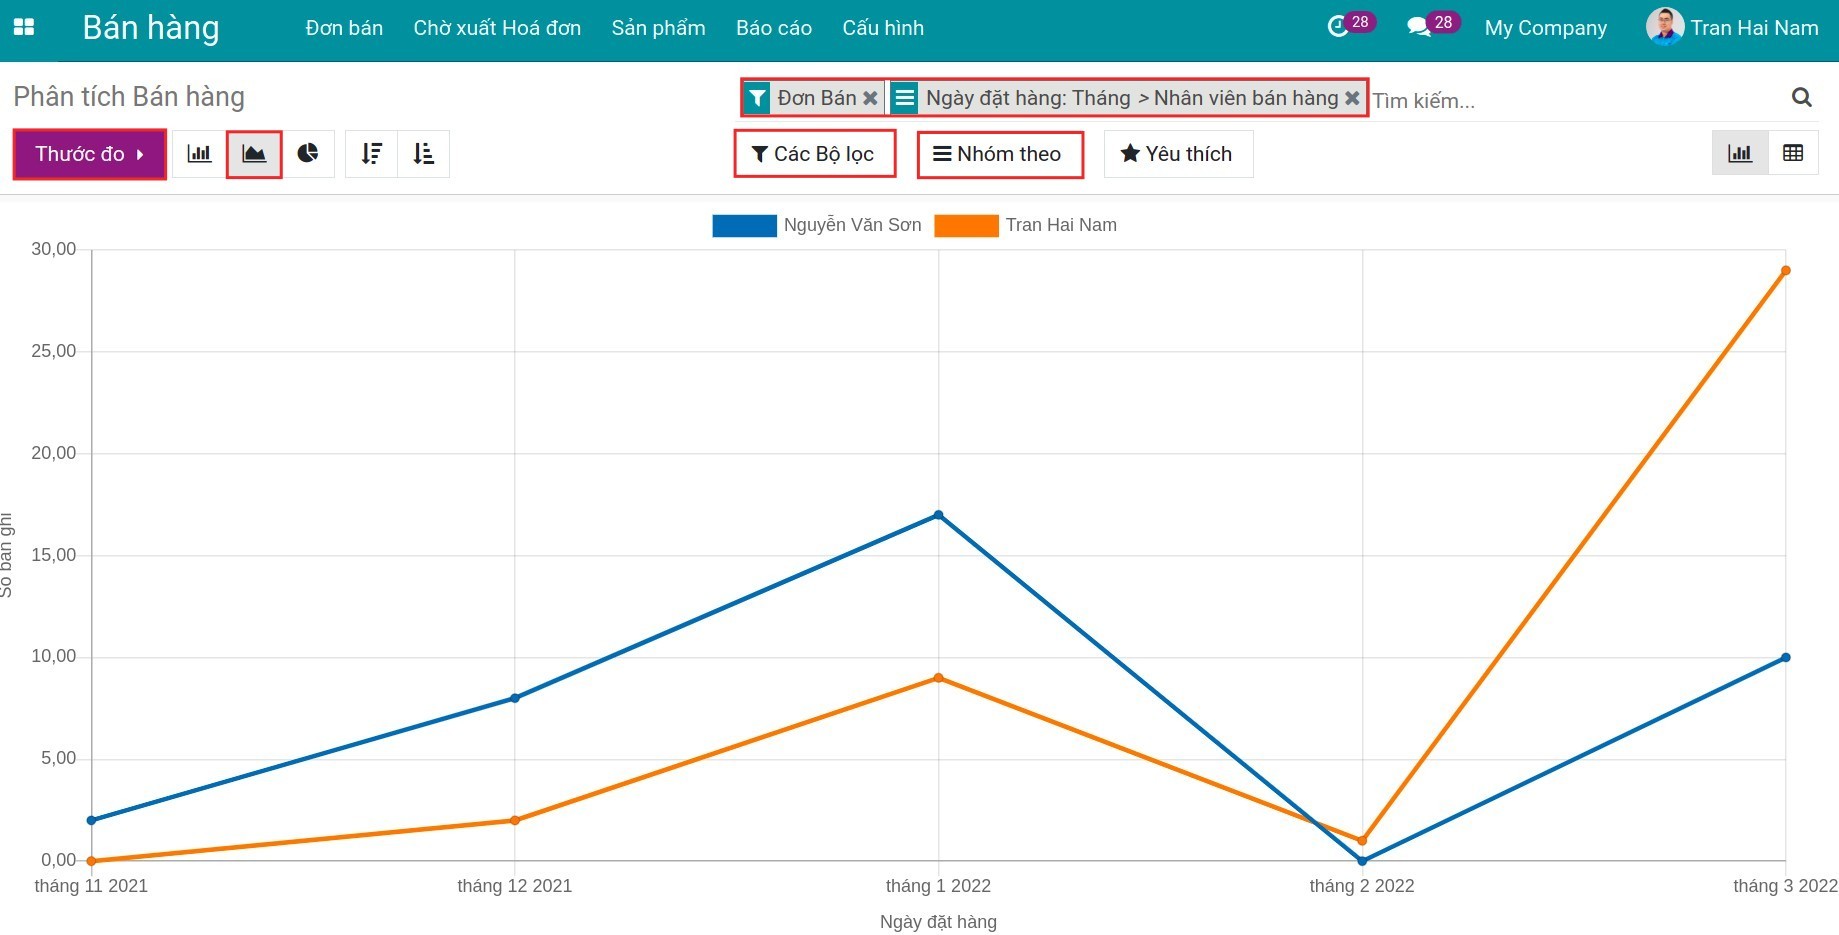Open the Nhóm theo group-by dropdown
This screenshot has height=935, width=1839.
click(1000, 154)
